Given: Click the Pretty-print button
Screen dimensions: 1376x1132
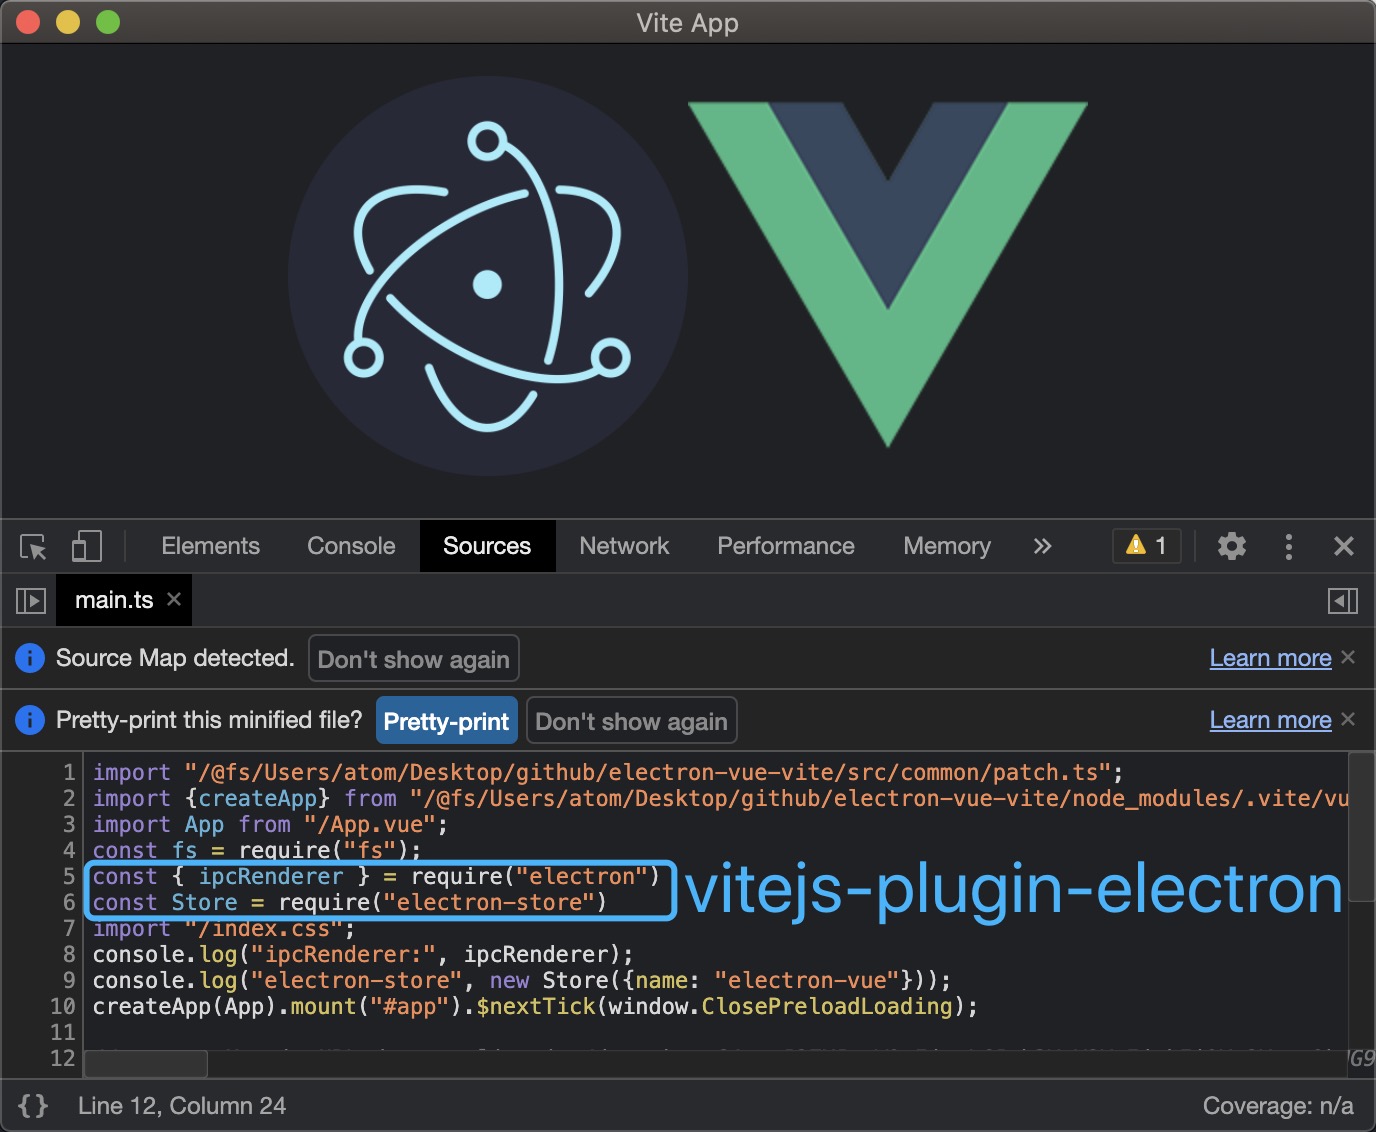Looking at the screenshot, I should [x=446, y=720].
